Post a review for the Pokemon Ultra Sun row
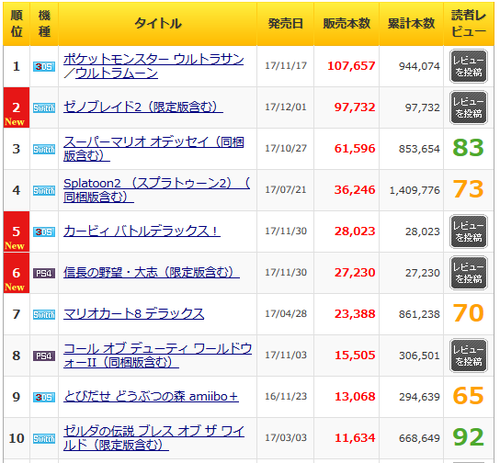The image size is (500, 463). pyautogui.click(x=468, y=66)
